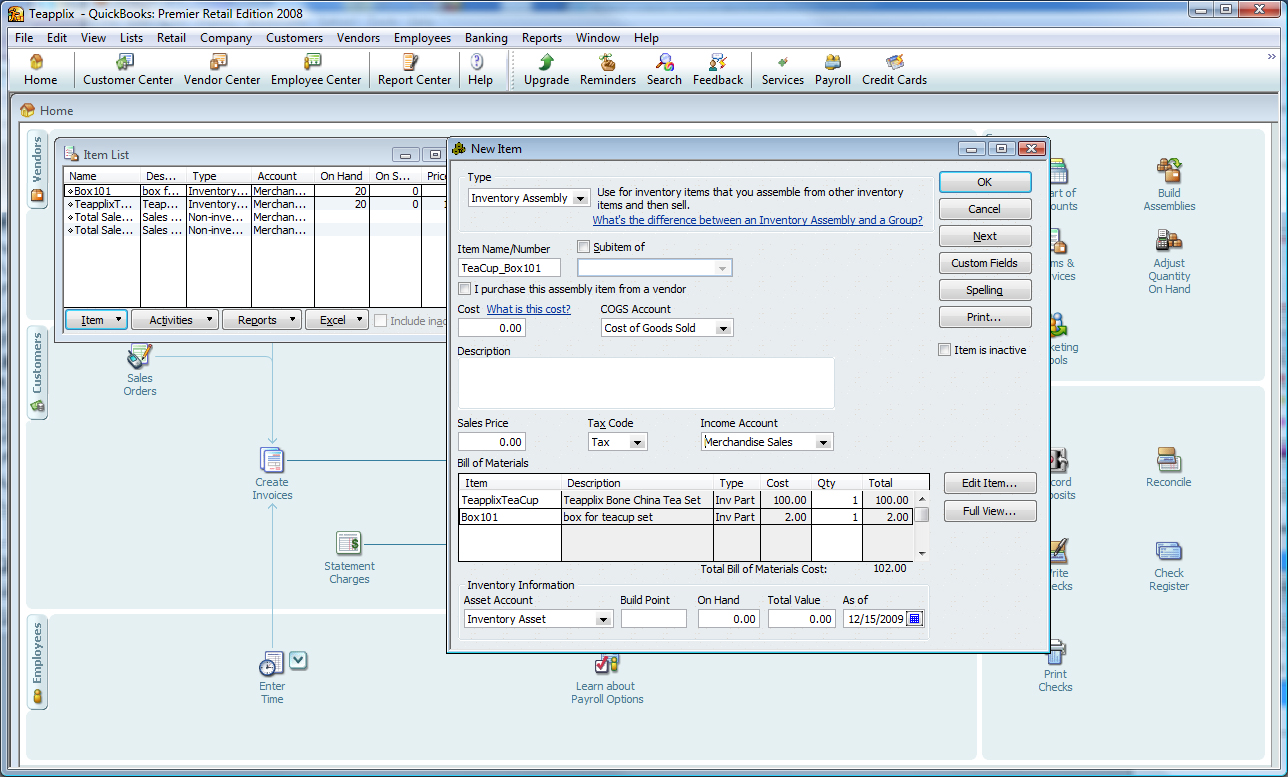Open the Company menu
Image resolution: width=1288 pixels, height=777 pixels.
[226, 38]
